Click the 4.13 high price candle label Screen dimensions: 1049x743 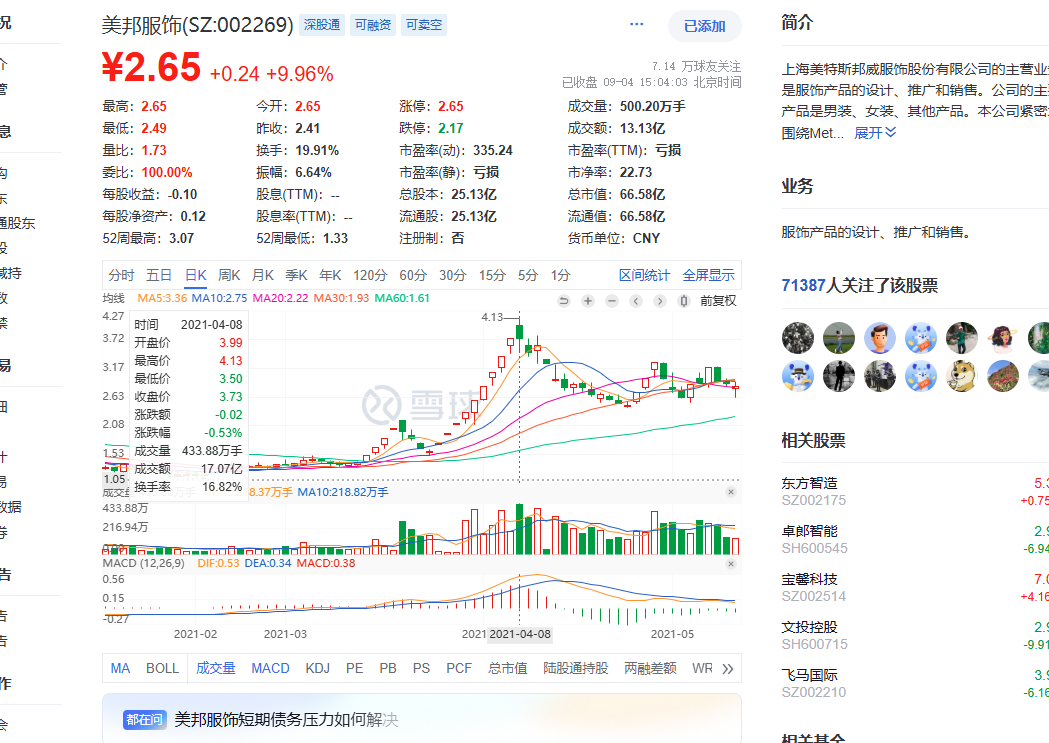coord(492,317)
